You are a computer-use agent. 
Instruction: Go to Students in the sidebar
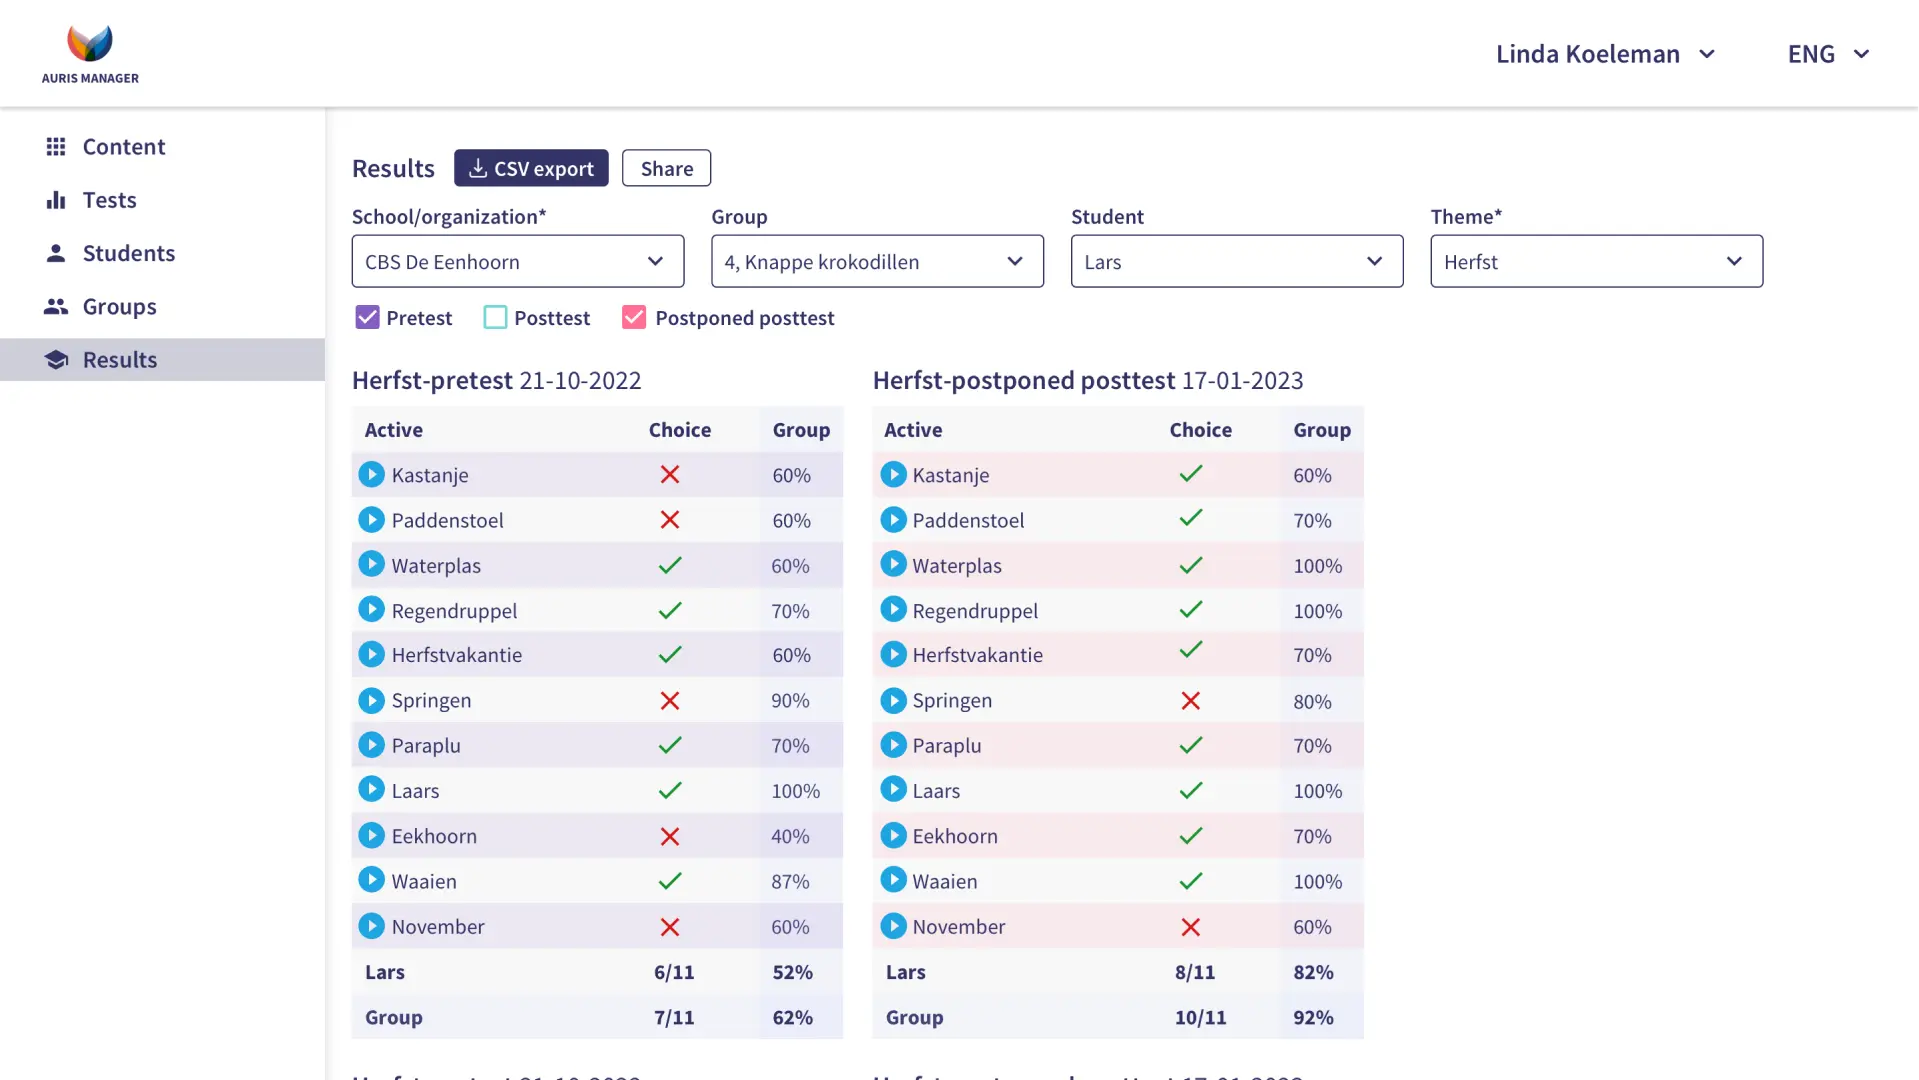(x=128, y=253)
